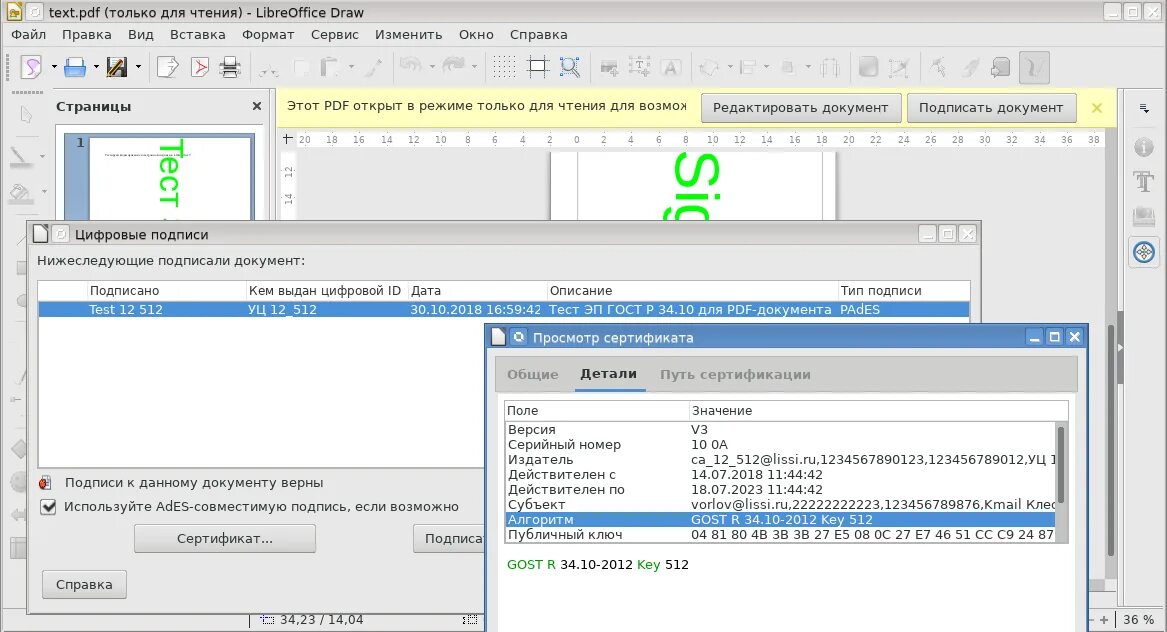Click the Сертификат... button
This screenshot has height=632, width=1167.
(x=225, y=538)
